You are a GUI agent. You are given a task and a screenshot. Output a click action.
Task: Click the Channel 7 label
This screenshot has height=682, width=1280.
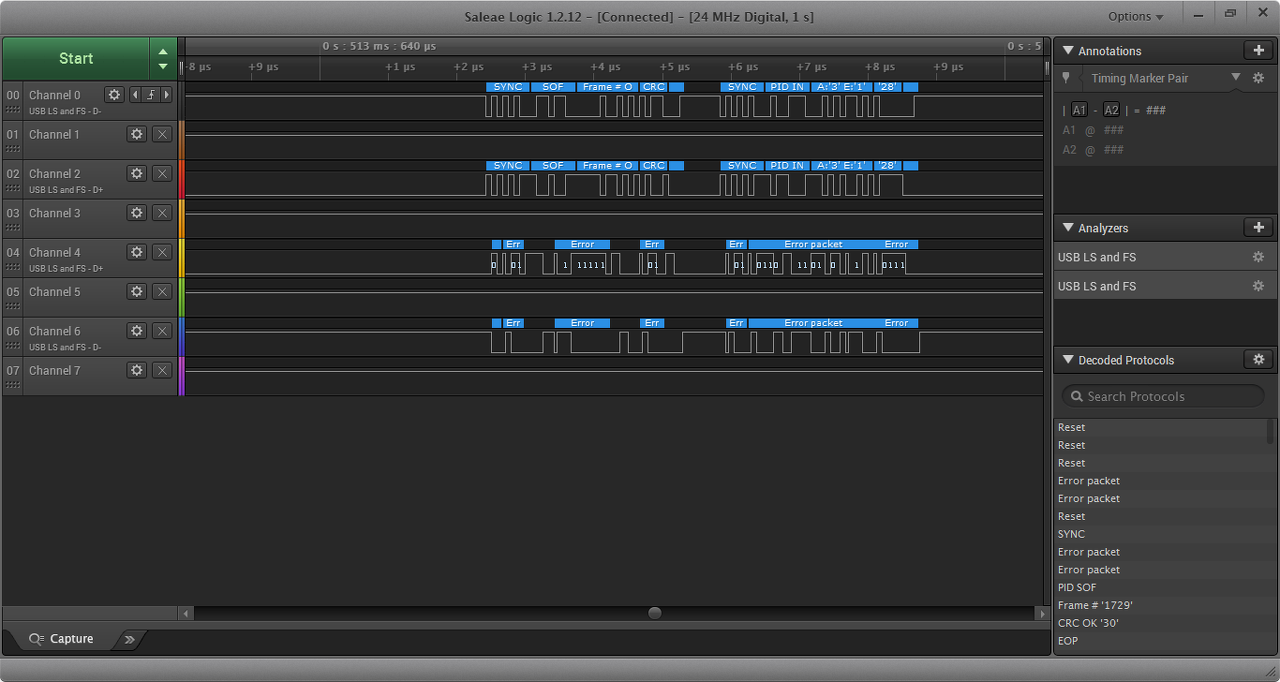pos(54,371)
